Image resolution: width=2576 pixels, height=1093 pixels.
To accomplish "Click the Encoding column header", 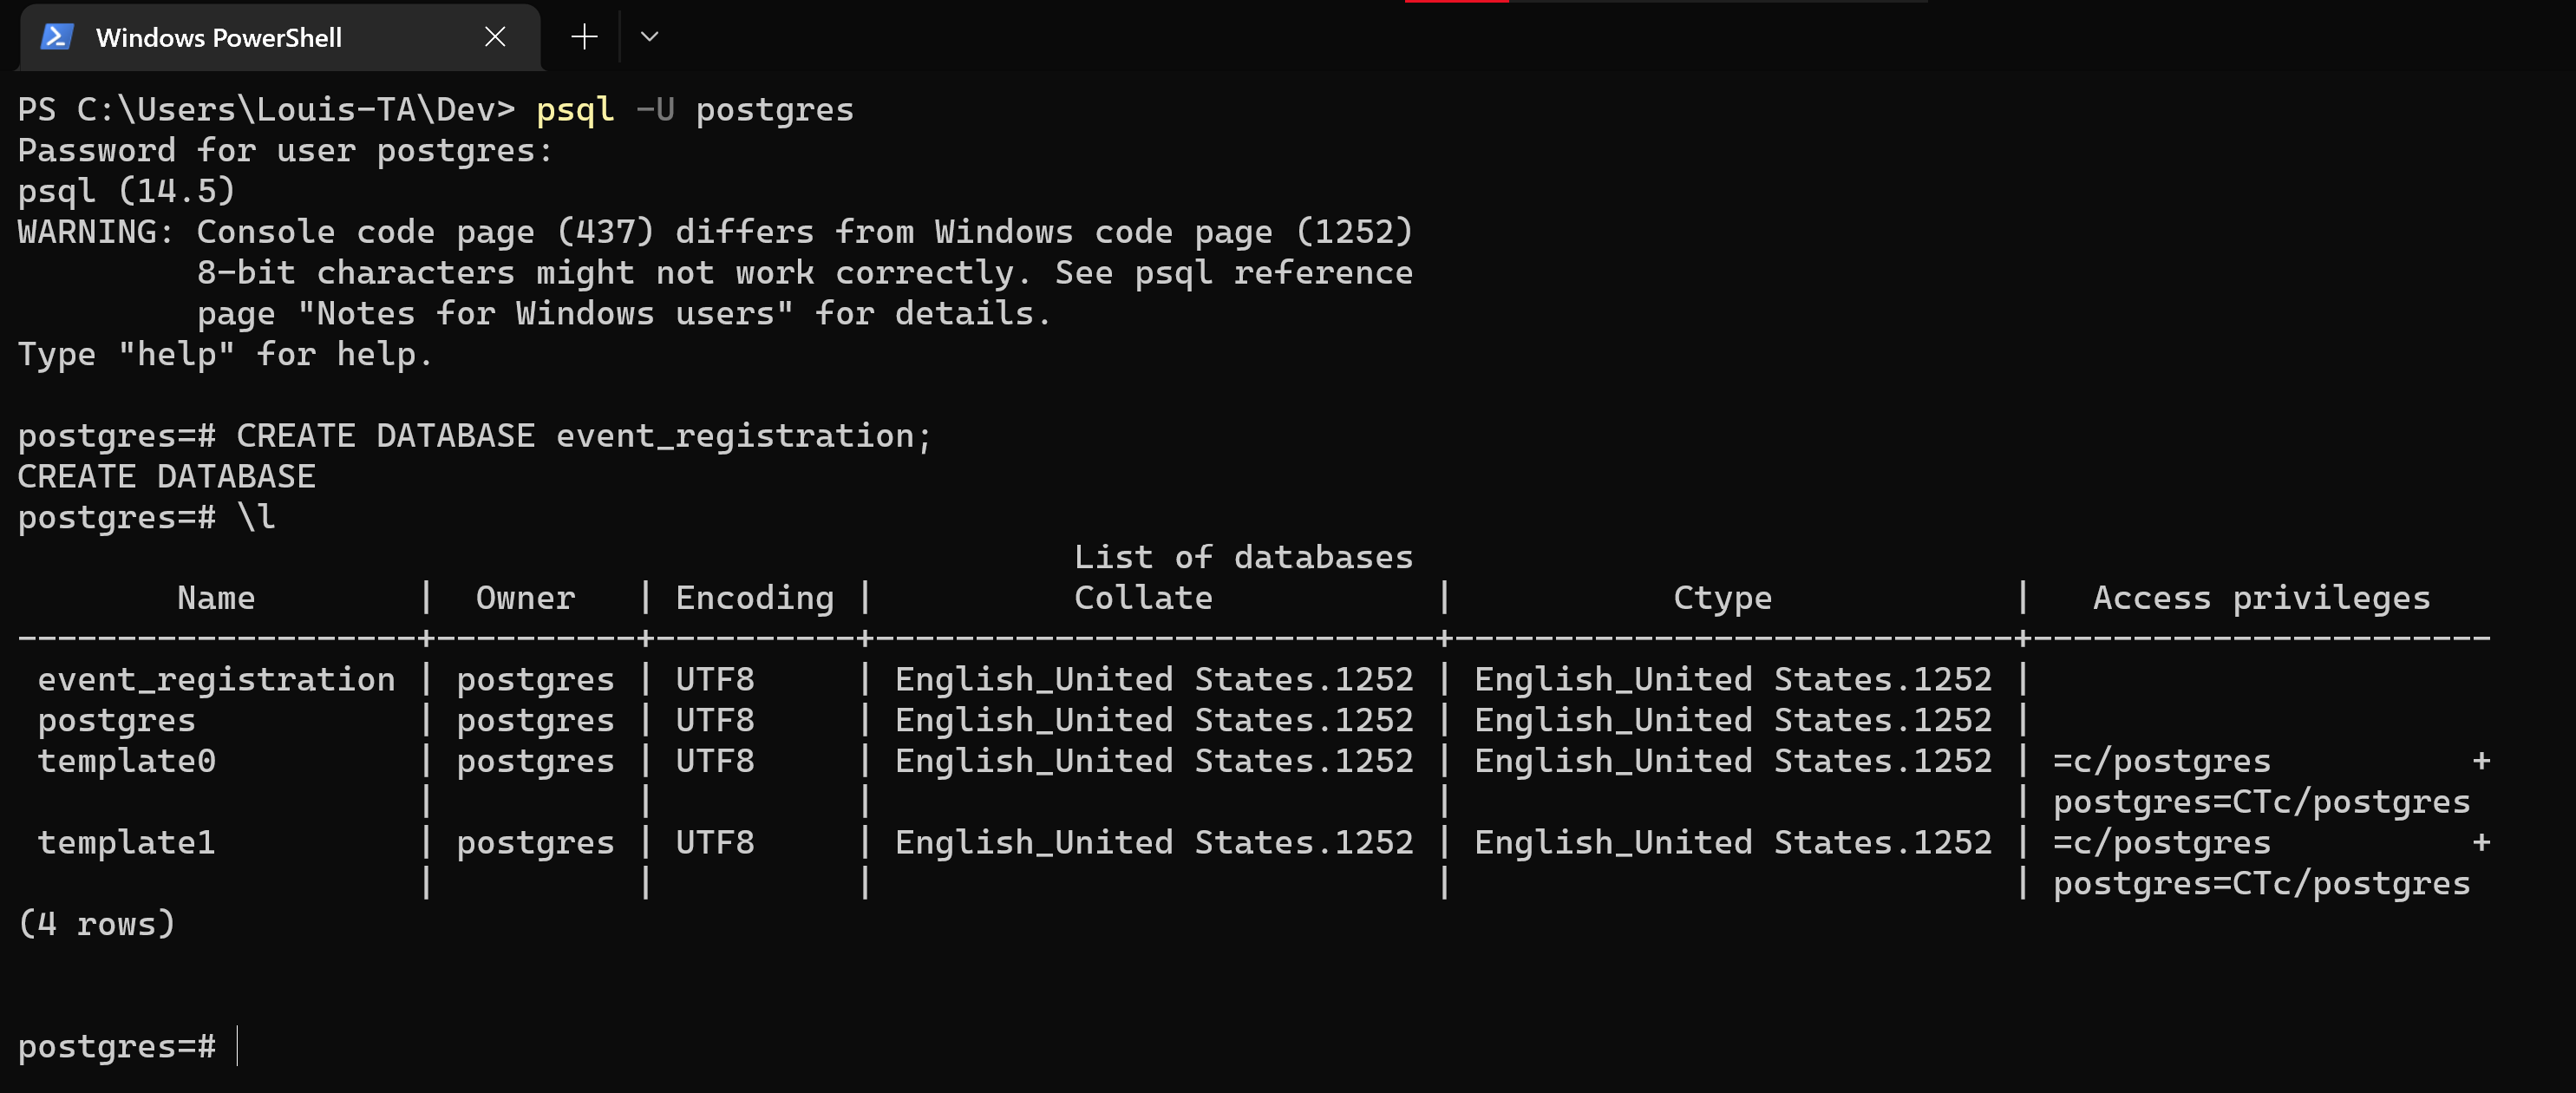I will tap(754, 598).
